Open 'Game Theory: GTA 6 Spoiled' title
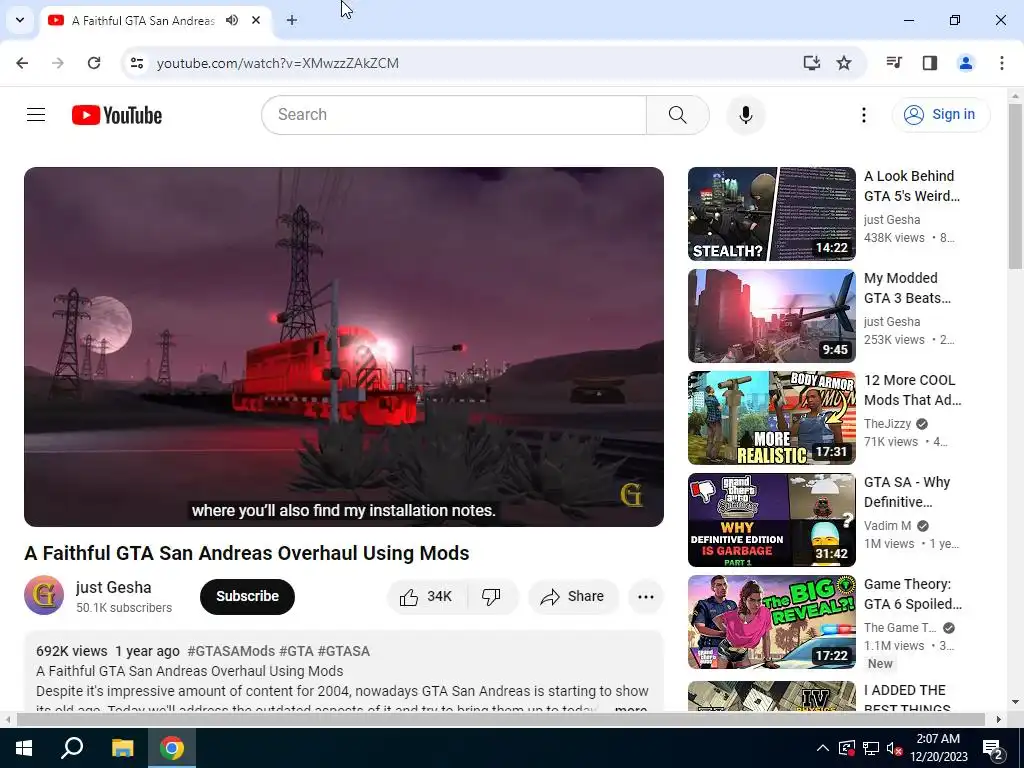 point(912,594)
